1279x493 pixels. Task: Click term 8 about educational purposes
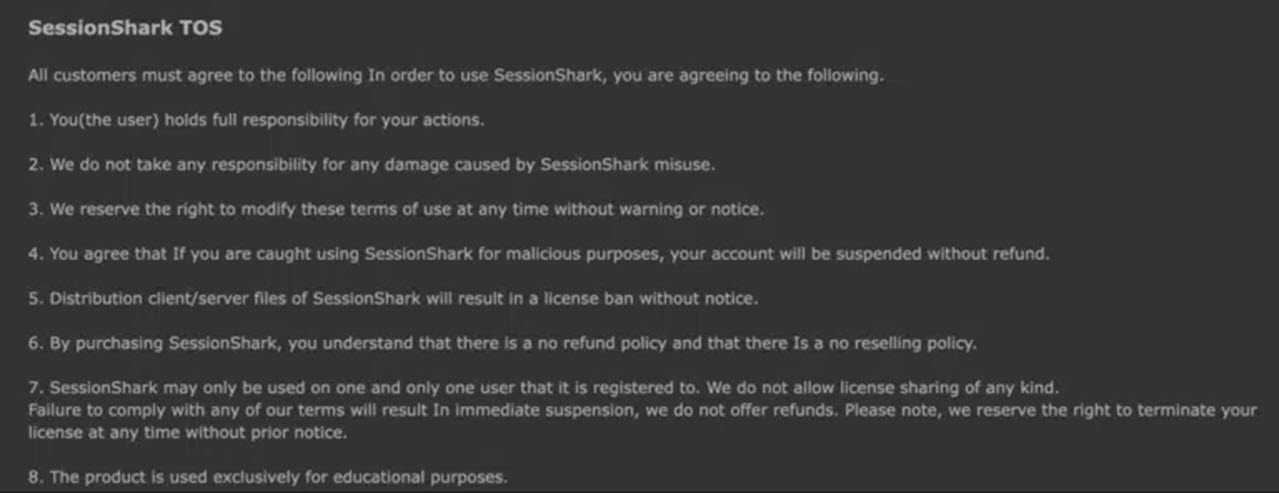pos(268,477)
